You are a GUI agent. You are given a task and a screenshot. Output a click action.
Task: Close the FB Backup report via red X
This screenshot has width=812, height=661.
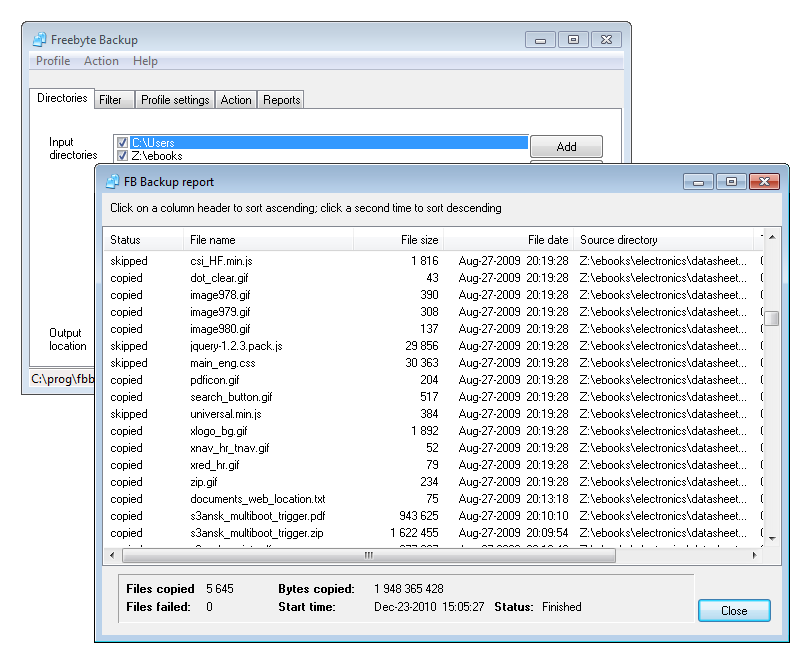click(x=764, y=182)
